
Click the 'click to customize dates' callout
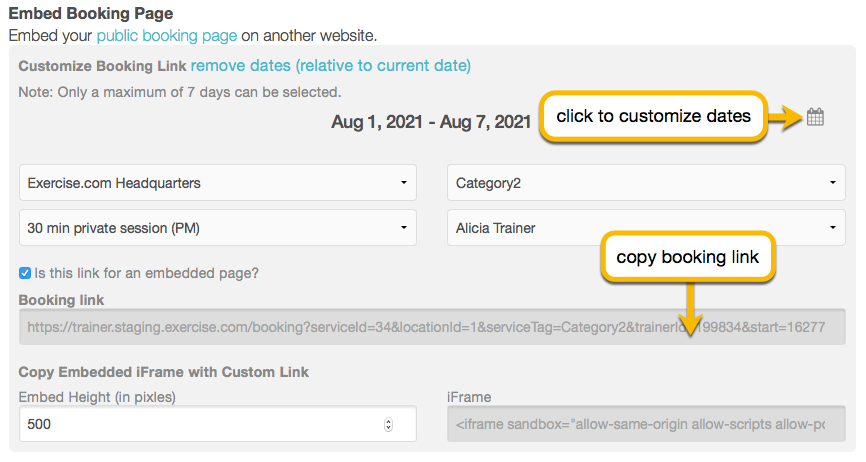653,116
